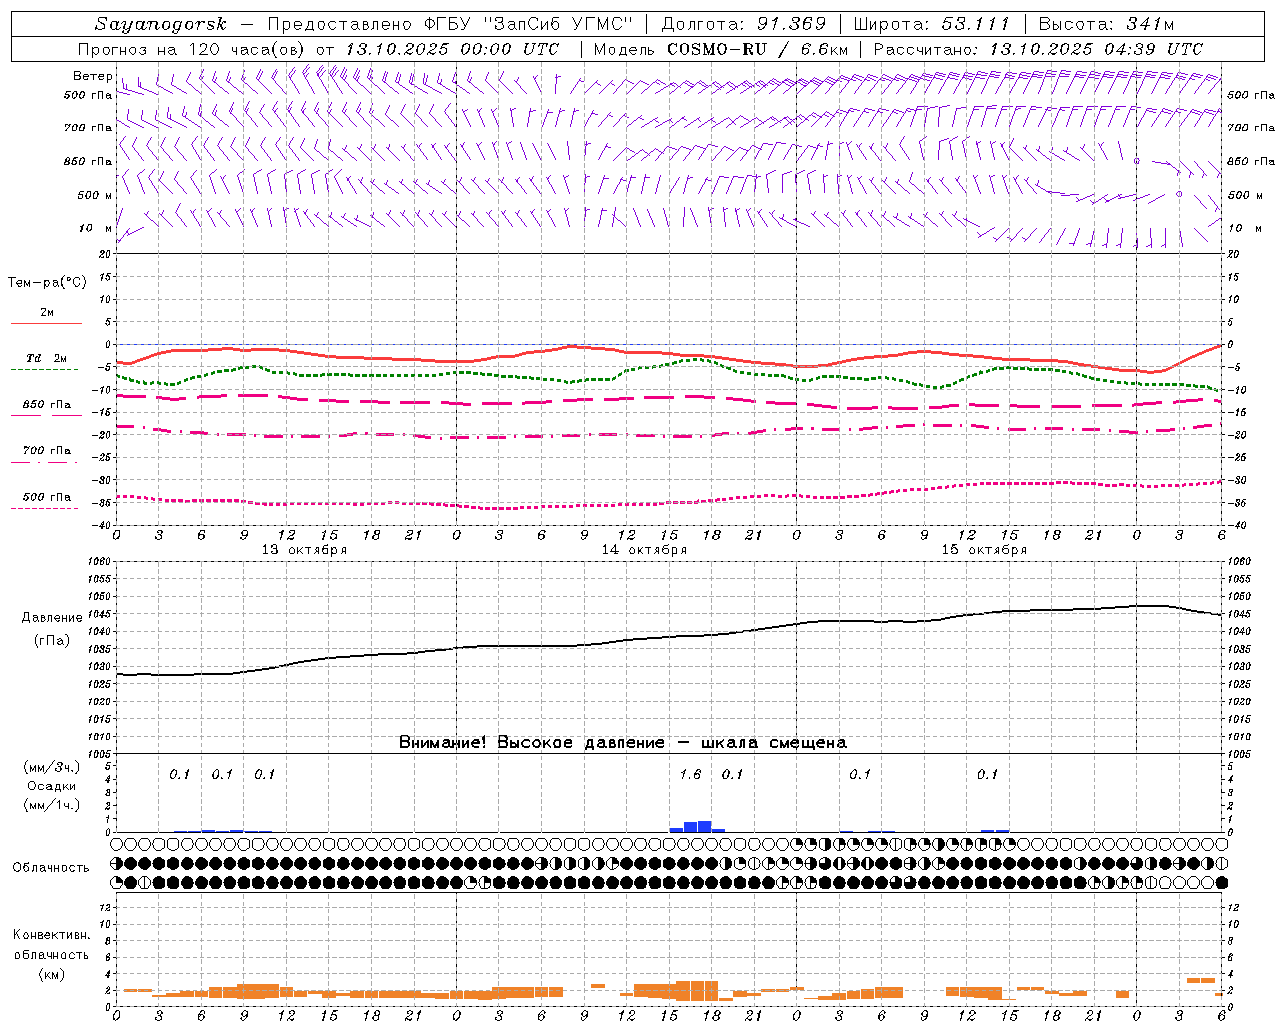The width and height of the screenshot is (1280, 1024).
Task: Select the provider text ФГБУ "ЗапСиб УГМС"
Action: (x=529, y=24)
